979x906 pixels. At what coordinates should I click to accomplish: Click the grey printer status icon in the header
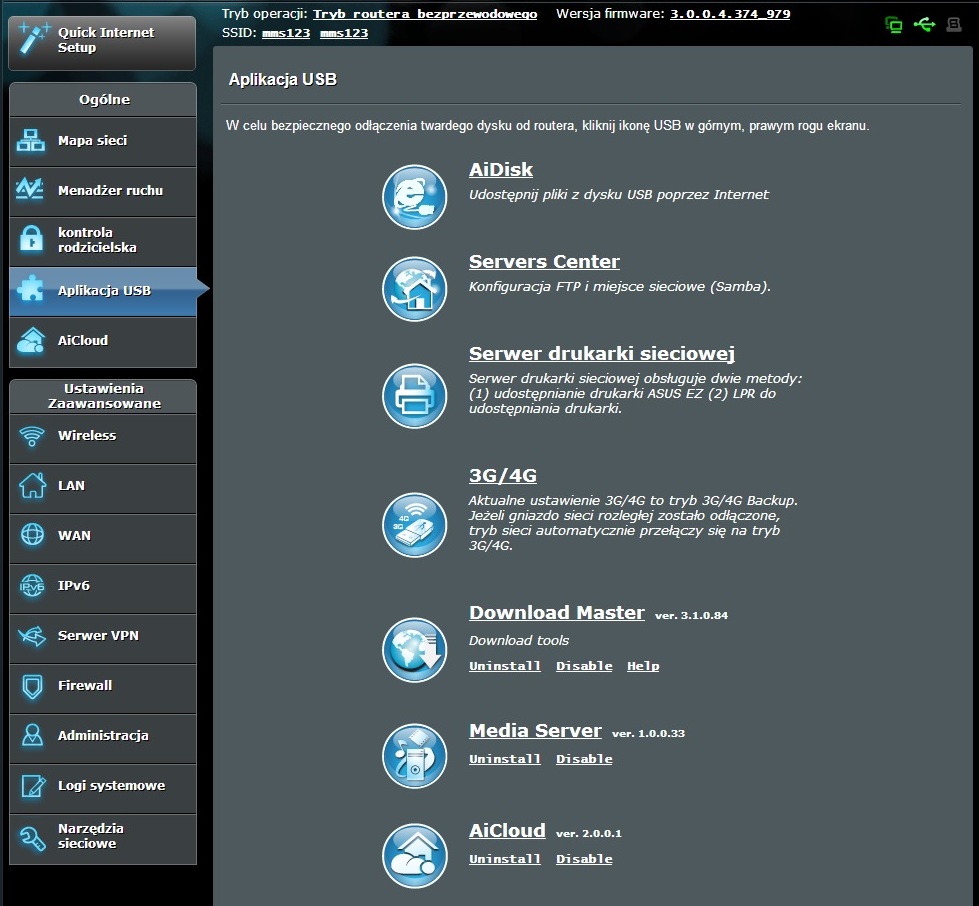point(953,24)
